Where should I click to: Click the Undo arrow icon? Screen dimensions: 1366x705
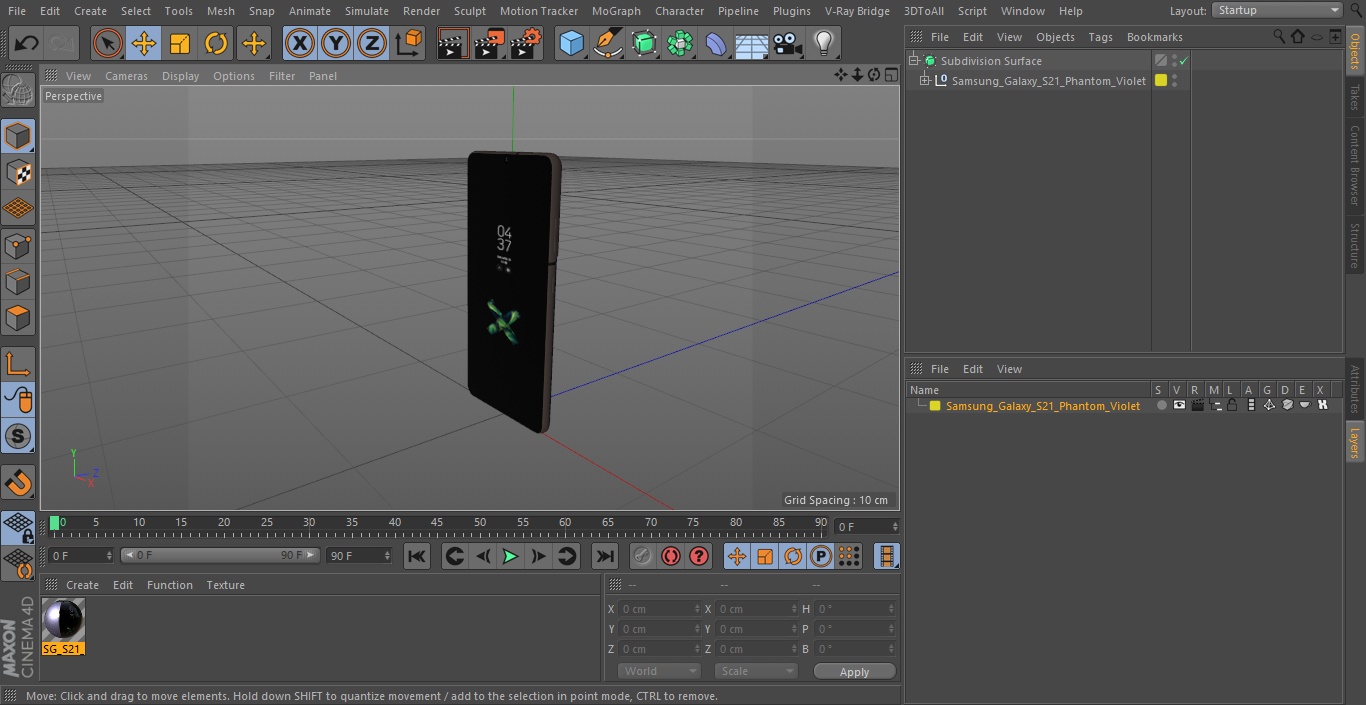pyautogui.click(x=27, y=43)
